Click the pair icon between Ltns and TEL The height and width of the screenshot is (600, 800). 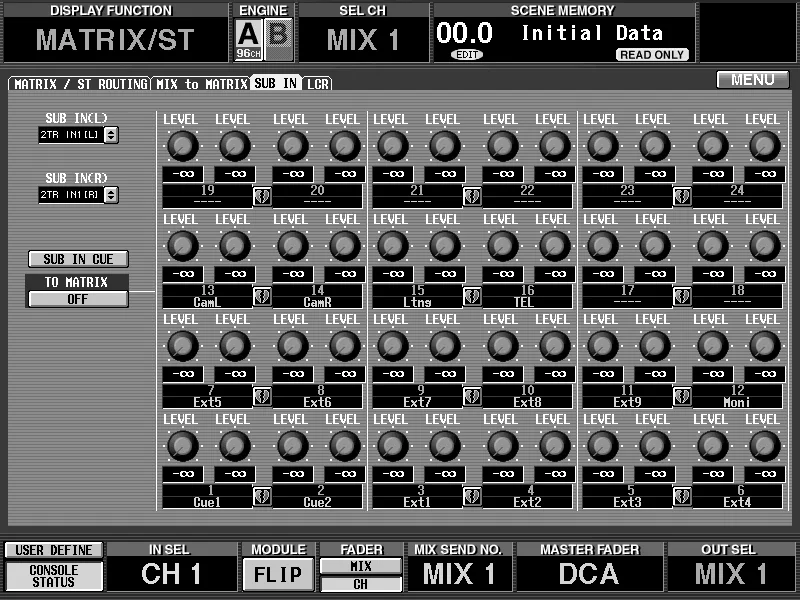472,296
